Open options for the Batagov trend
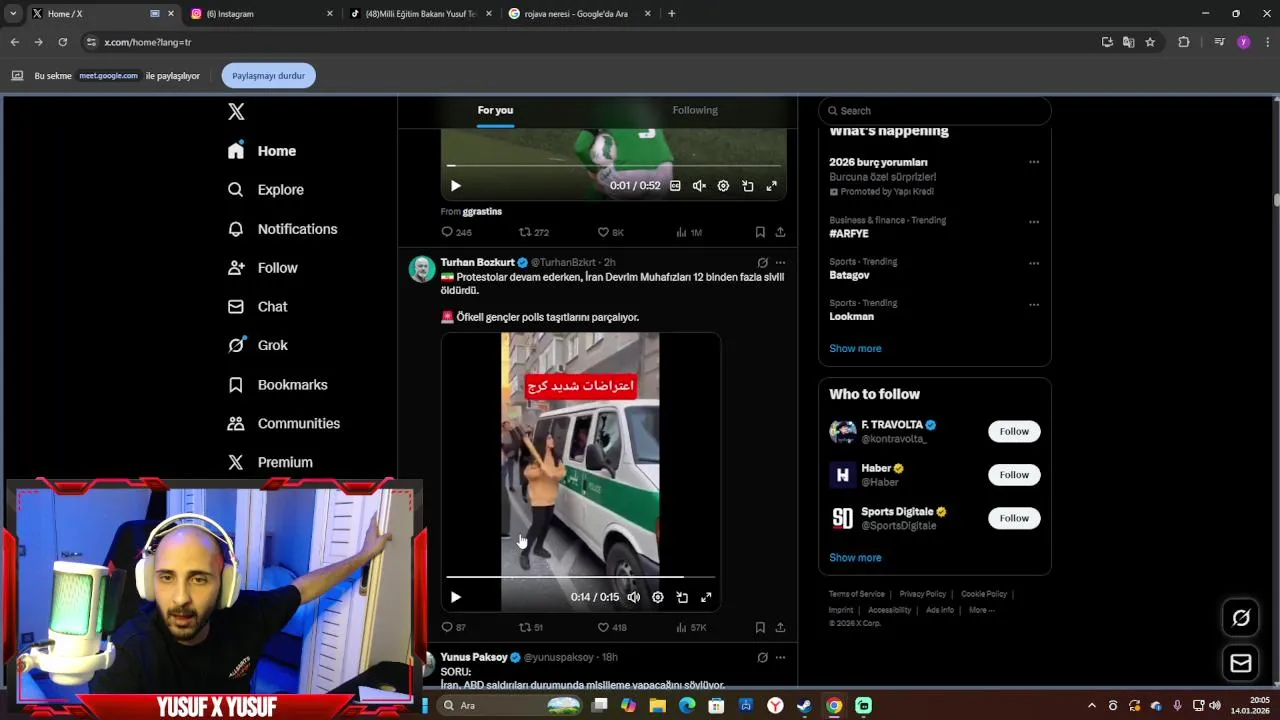1280x720 pixels. 1034,263
